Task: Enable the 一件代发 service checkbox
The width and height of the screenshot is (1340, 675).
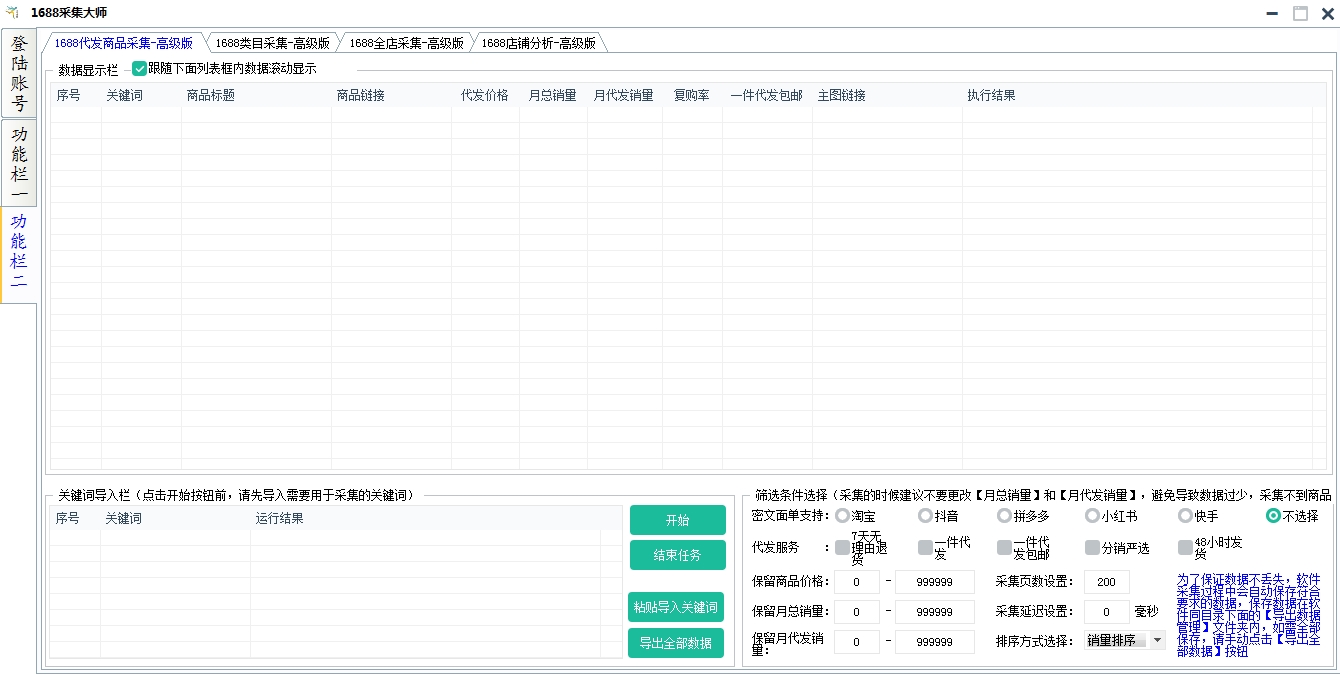Action: tap(925, 547)
